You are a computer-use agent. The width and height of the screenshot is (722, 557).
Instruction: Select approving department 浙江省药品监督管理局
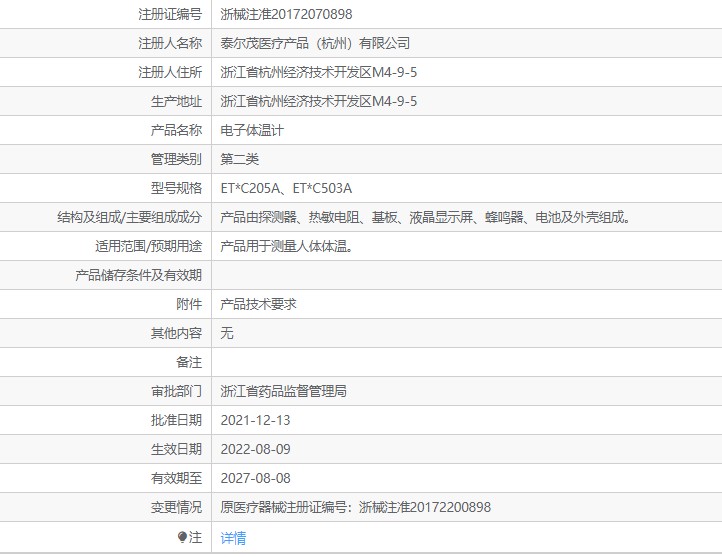pos(283,391)
